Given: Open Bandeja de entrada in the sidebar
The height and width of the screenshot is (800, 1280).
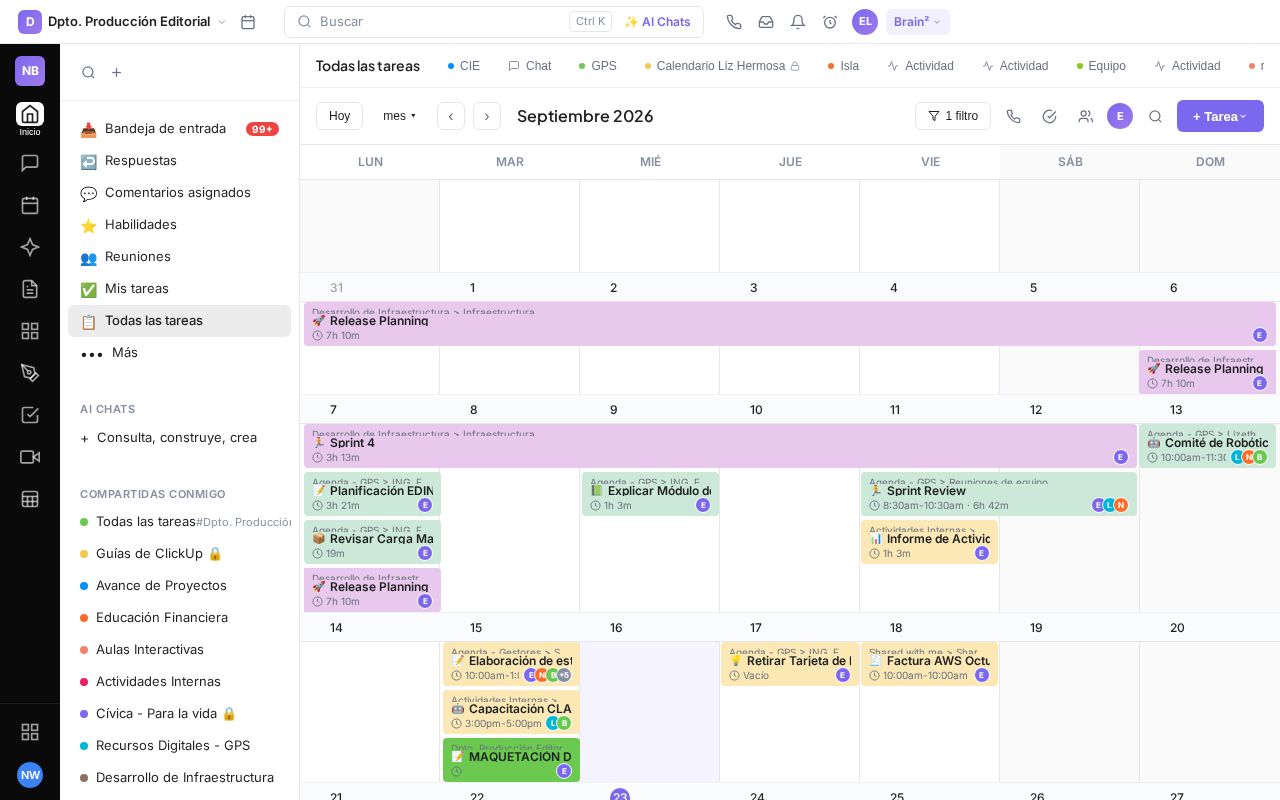Looking at the screenshot, I should [180, 129].
